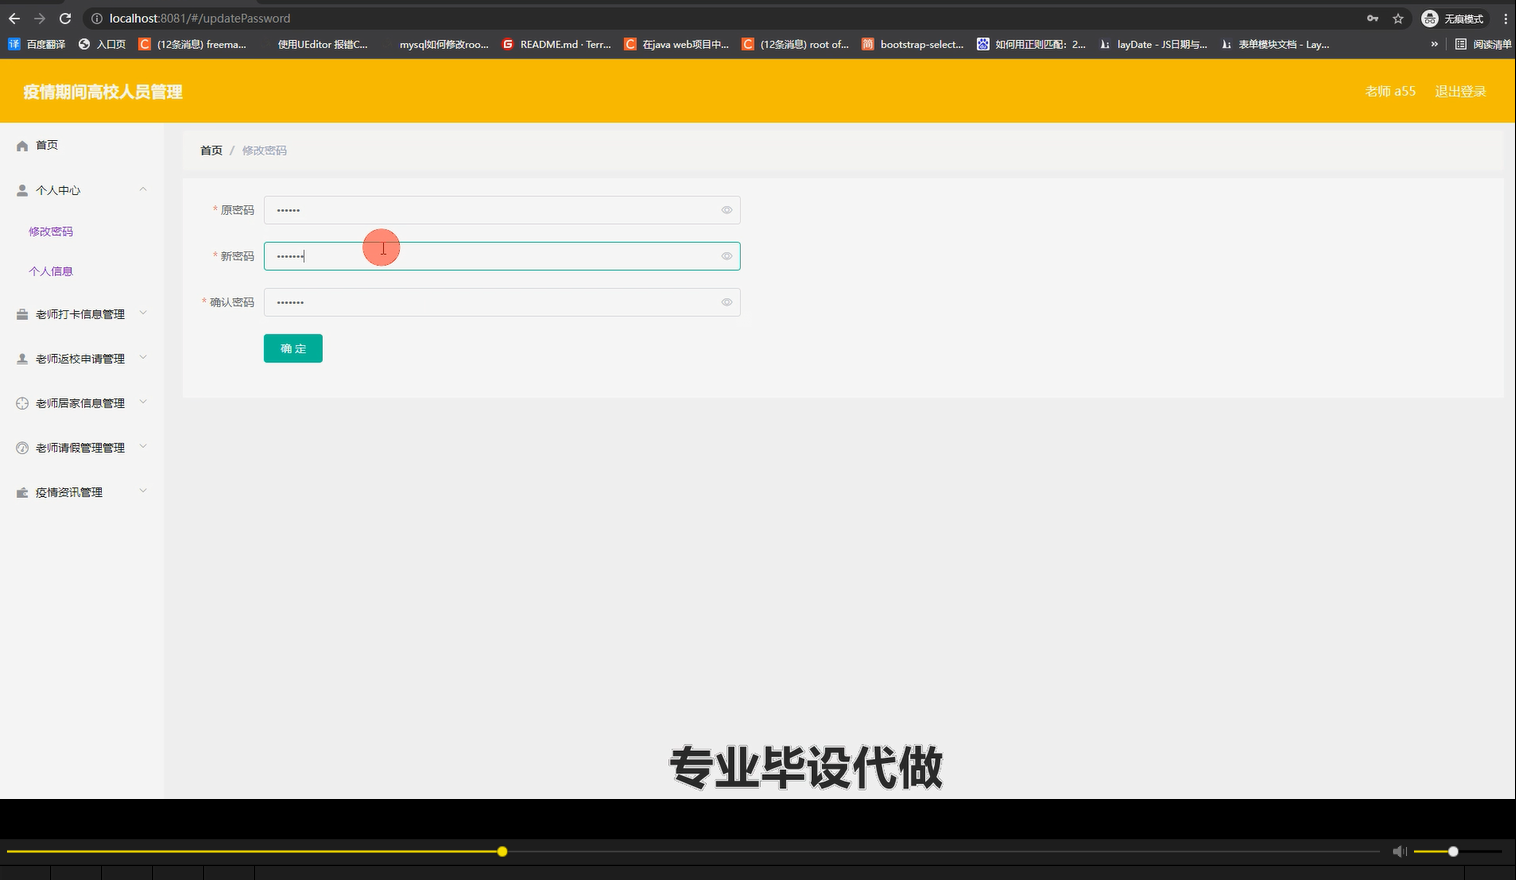
Task: Open the browser three-dot menu
Action: (x=1505, y=18)
